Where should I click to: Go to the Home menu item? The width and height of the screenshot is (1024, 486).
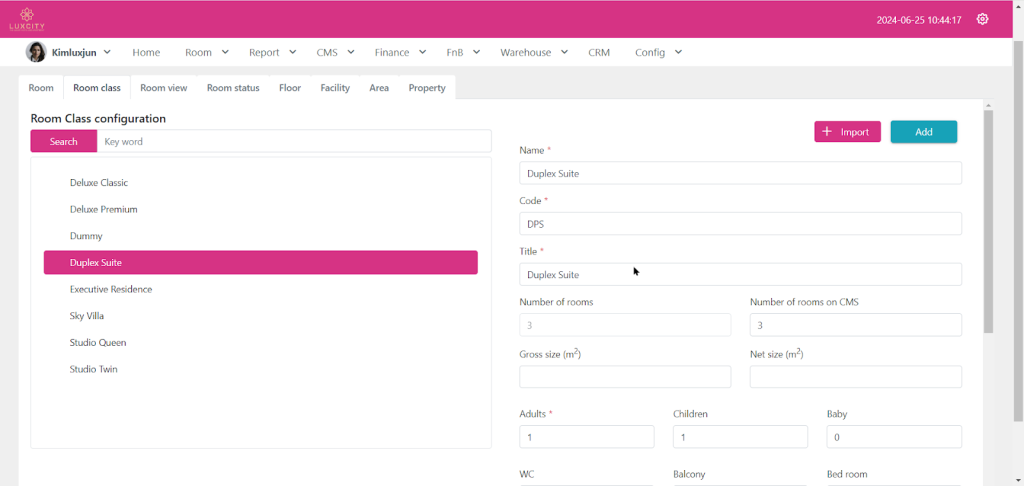[146, 52]
